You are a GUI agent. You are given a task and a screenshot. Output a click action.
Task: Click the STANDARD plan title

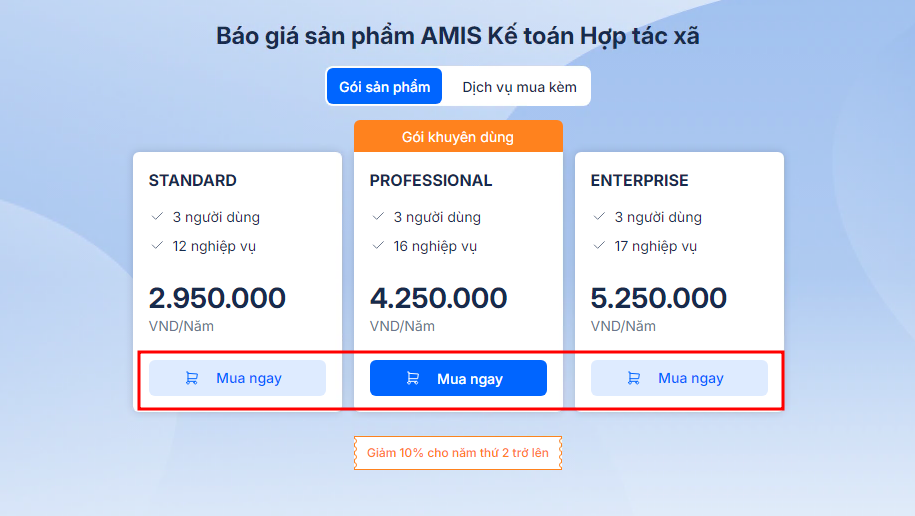[193, 180]
